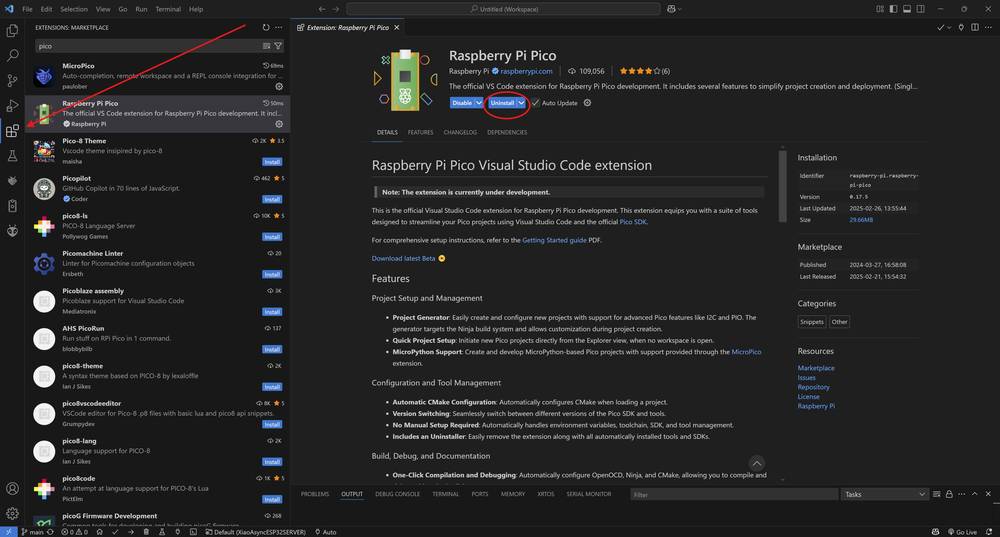
Task: Click the details page vertical scrollbar
Action: pos(783,186)
